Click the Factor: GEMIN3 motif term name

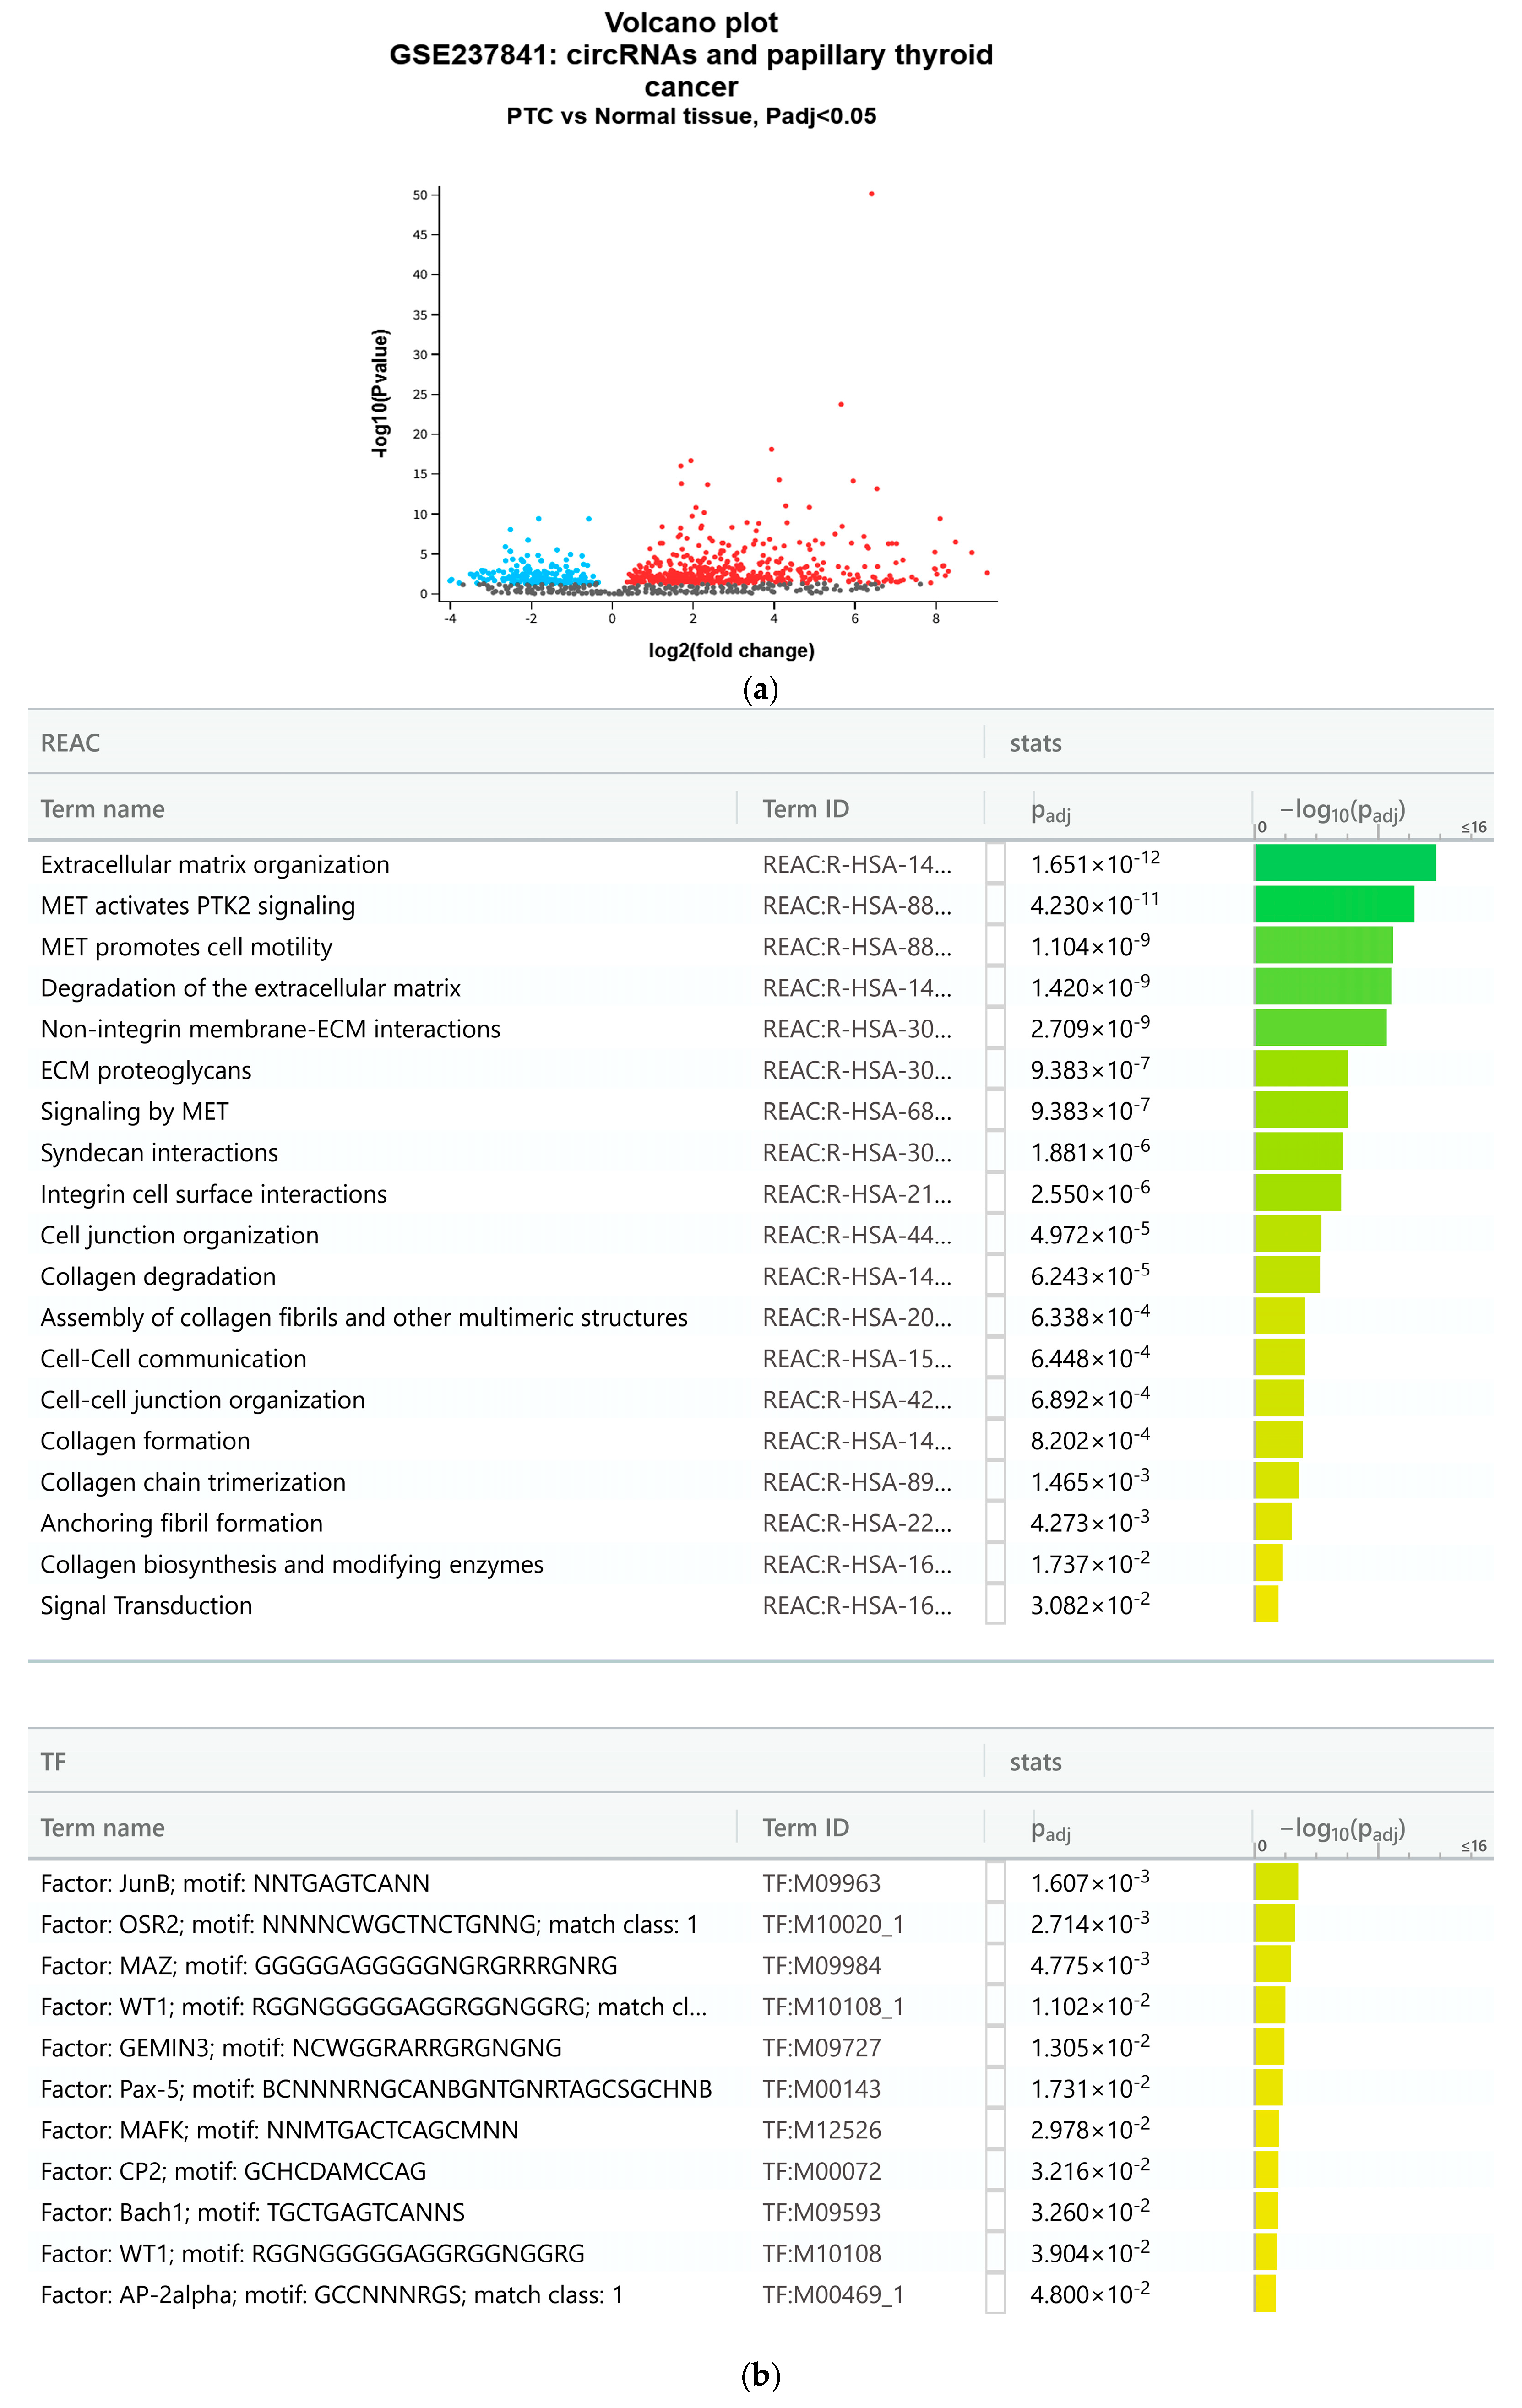coord(301,2048)
